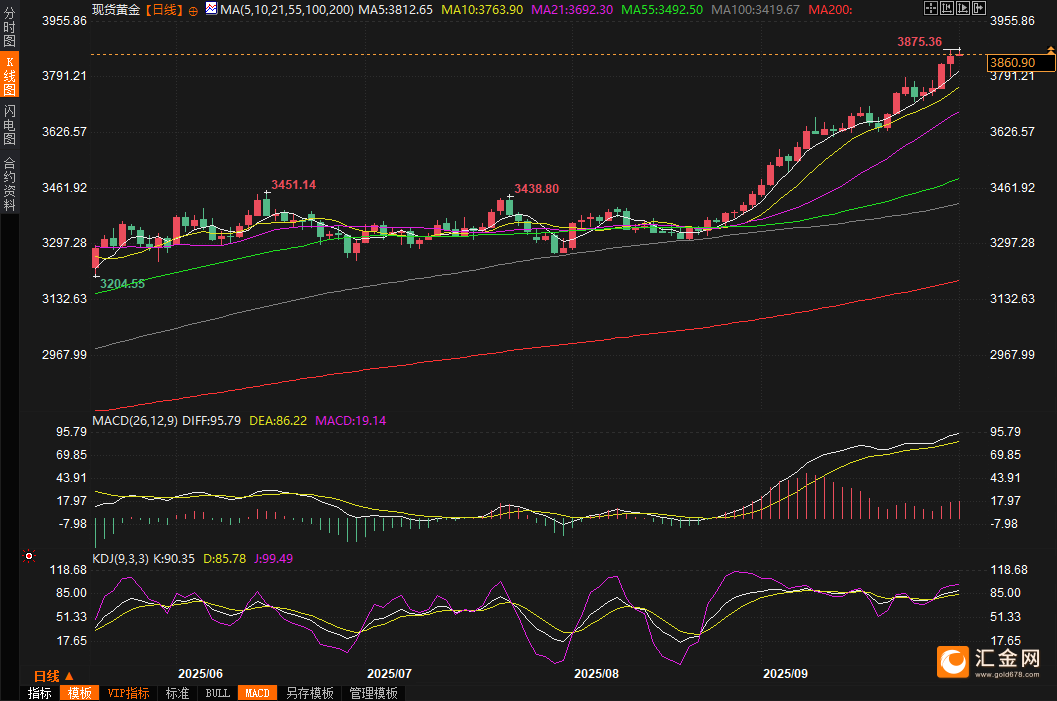Click the rightmost arrow-export chart toolbar icon
This screenshot has height=701, width=1057.
pyautogui.click(x=978, y=8)
